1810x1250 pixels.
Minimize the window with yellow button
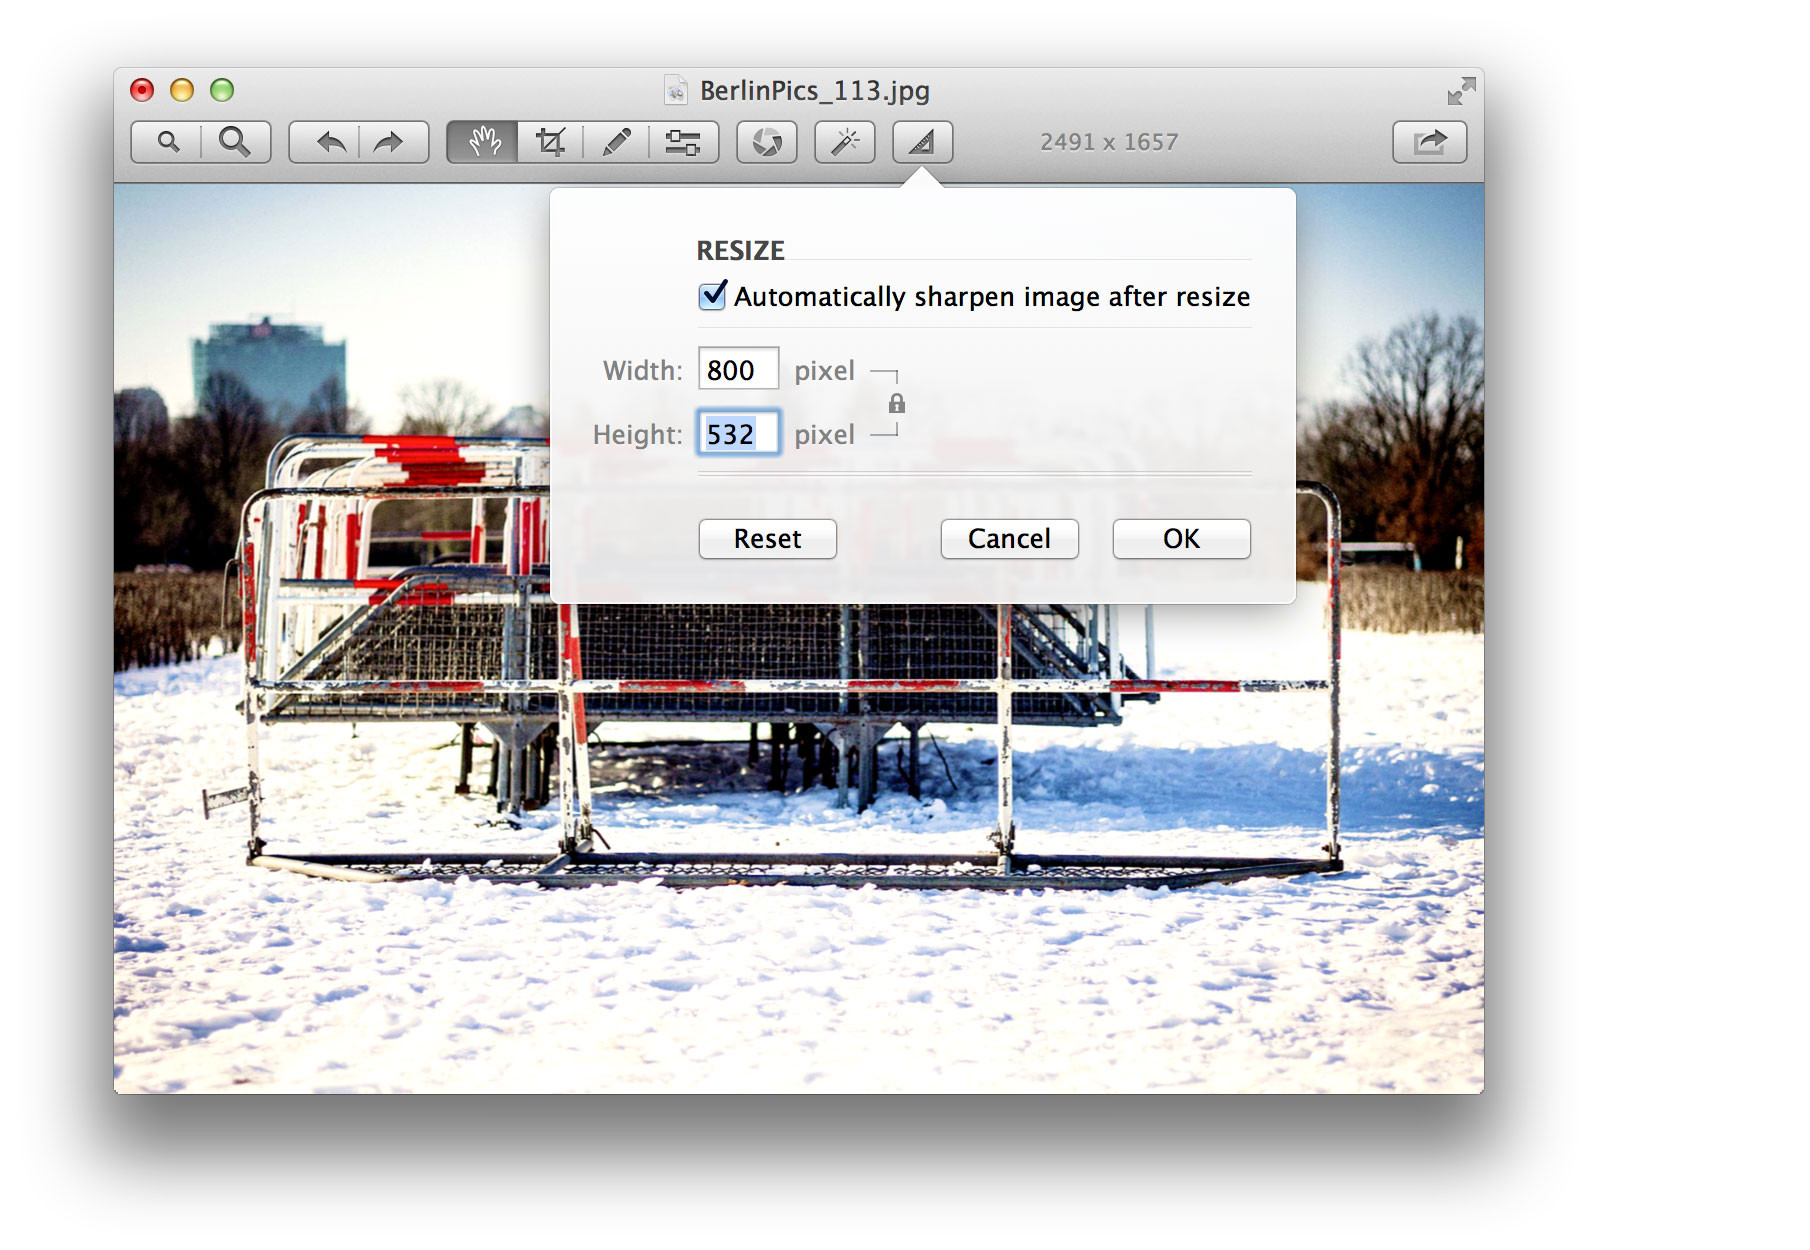[x=182, y=90]
